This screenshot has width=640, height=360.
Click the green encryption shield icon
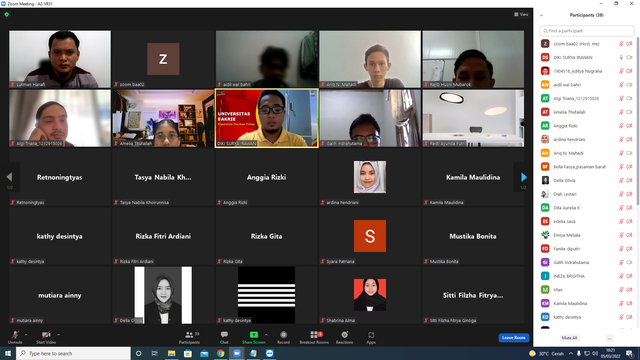(7, 14)
